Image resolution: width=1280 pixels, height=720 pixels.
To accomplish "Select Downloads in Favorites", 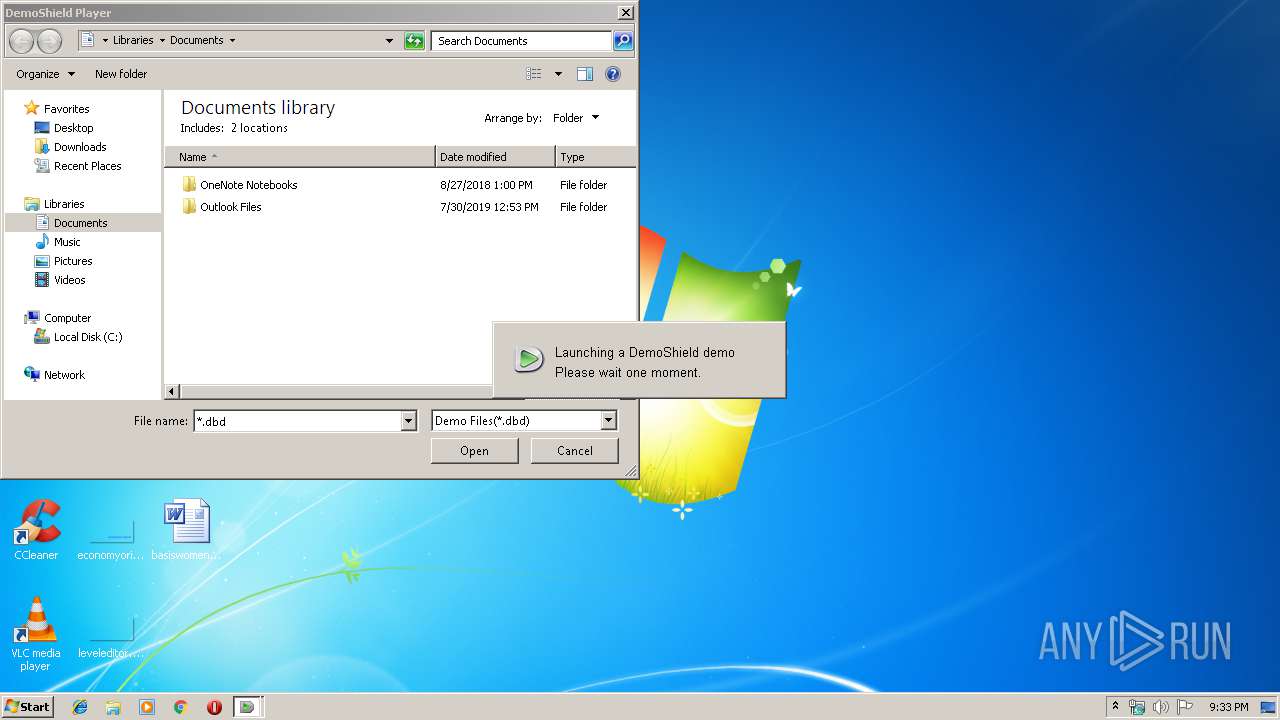I will click(80, 147).
